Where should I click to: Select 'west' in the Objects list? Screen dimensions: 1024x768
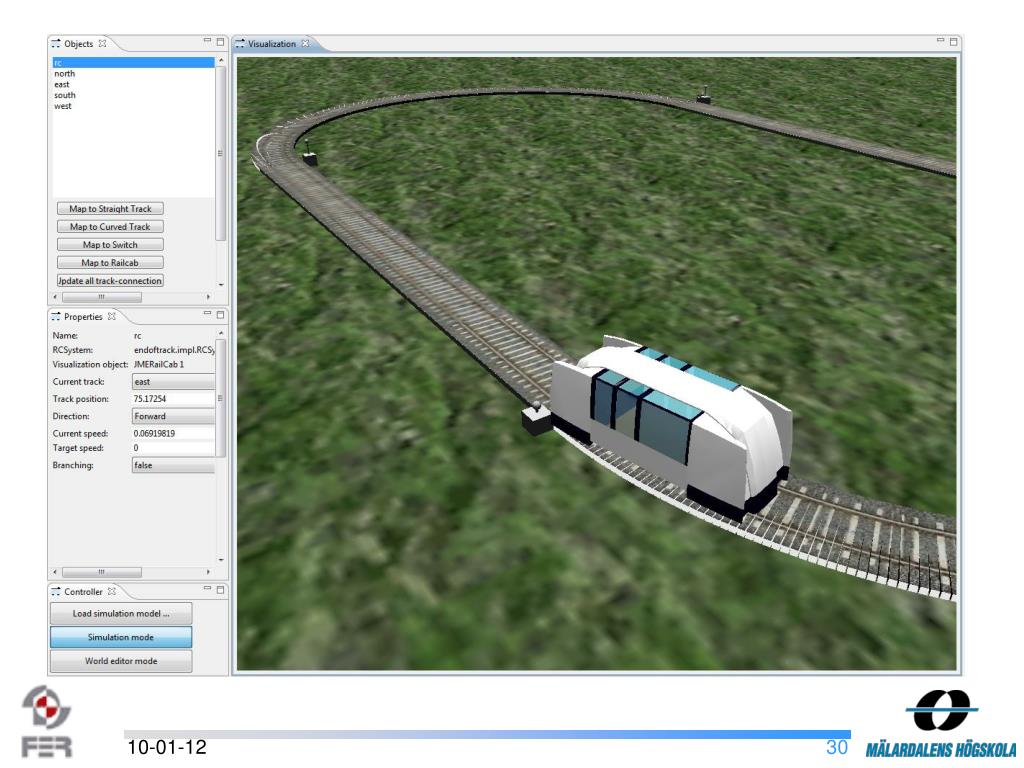[x=63, y=106]
